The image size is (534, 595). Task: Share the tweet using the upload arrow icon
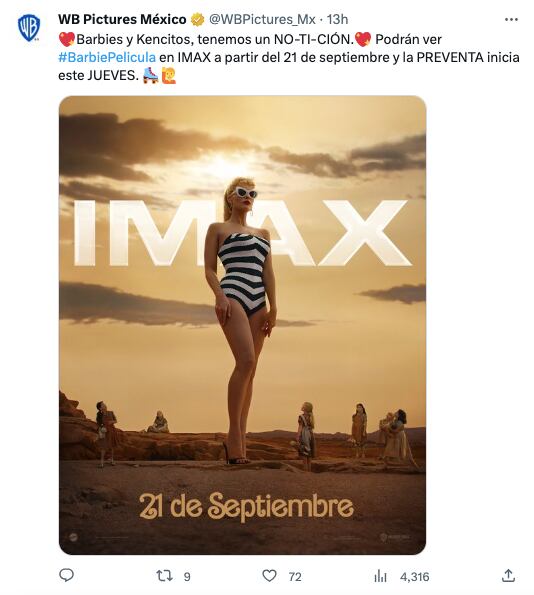(508, 576)
